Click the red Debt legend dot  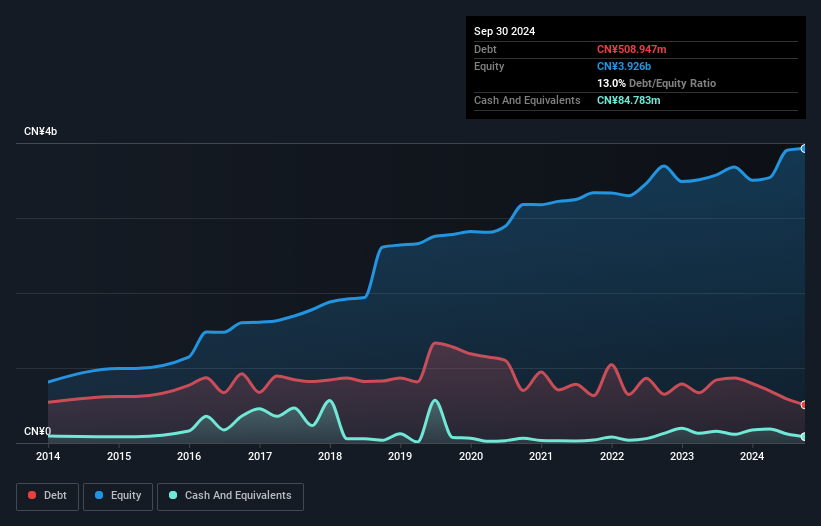pos(32,495)
